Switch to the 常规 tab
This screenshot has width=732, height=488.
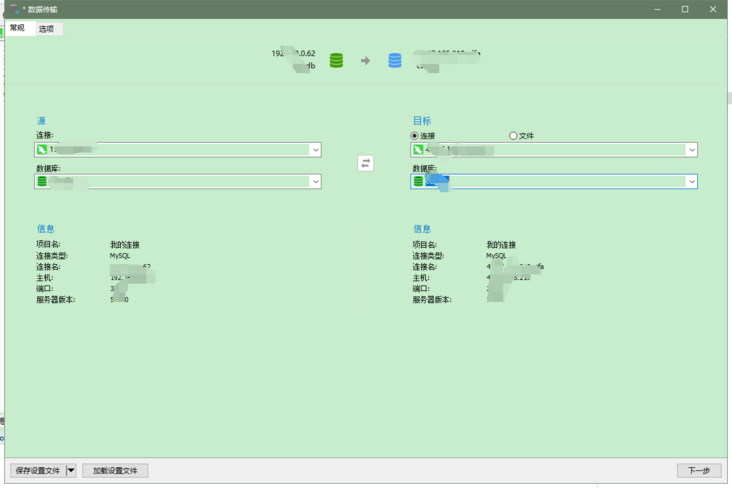18,28
